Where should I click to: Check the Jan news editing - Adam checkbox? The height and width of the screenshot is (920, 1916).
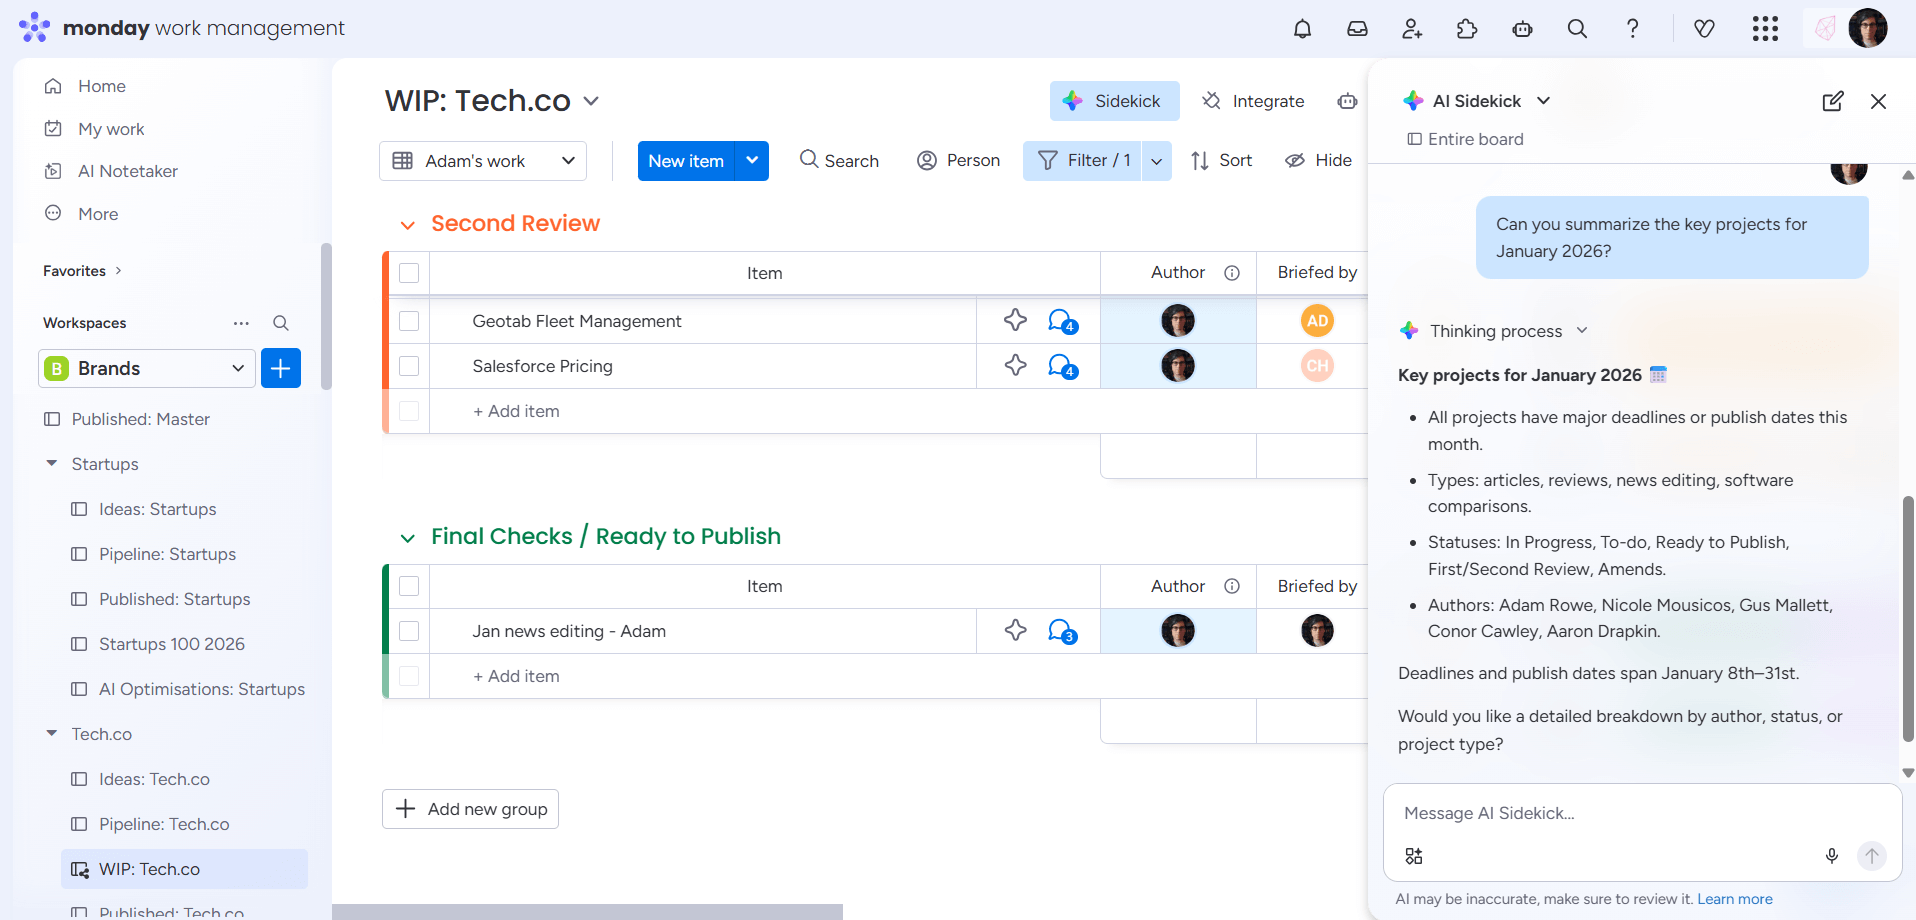[x=409, y=631]
